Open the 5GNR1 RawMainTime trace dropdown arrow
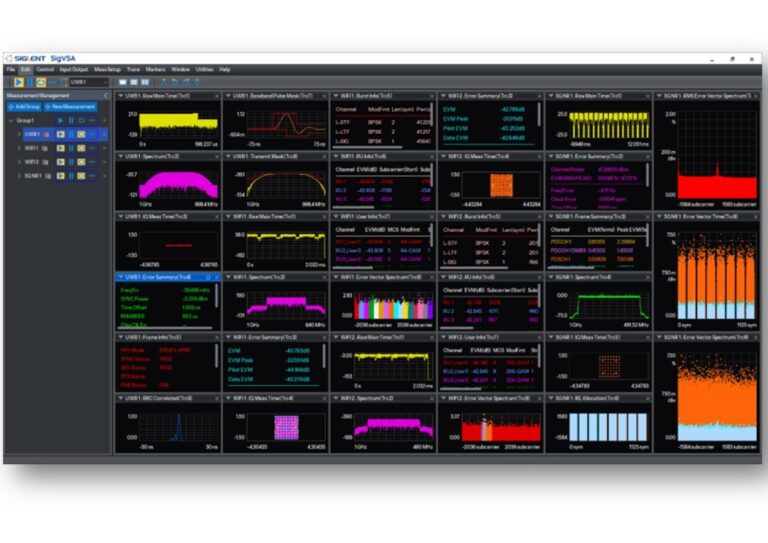 [551, 96]
